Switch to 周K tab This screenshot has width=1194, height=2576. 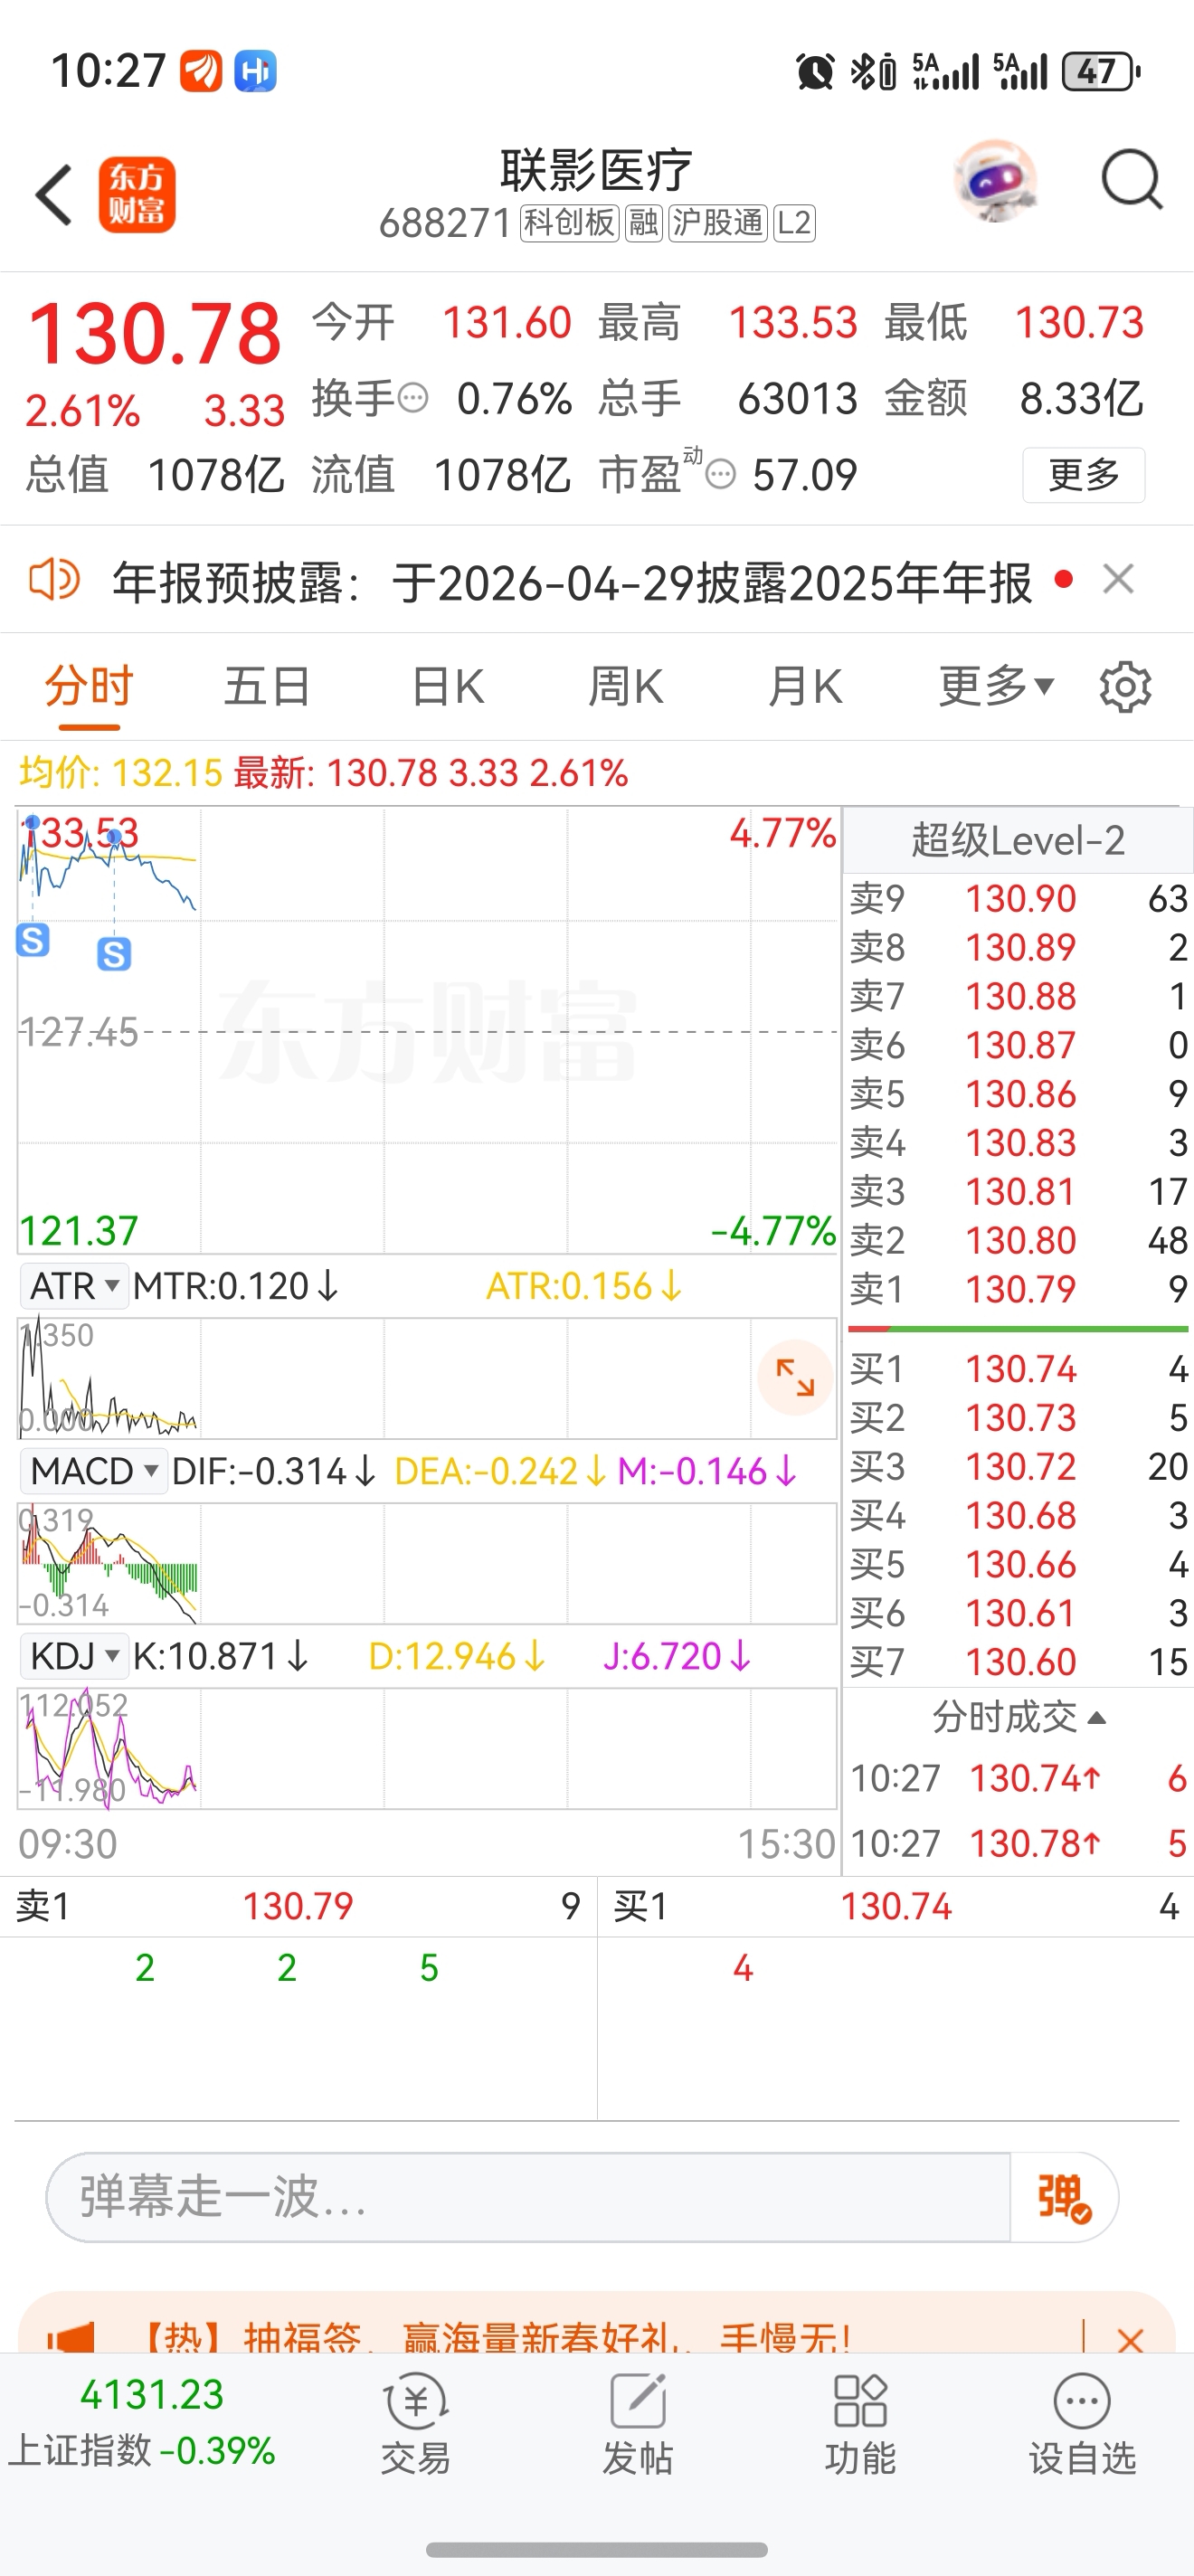[625, 686]
